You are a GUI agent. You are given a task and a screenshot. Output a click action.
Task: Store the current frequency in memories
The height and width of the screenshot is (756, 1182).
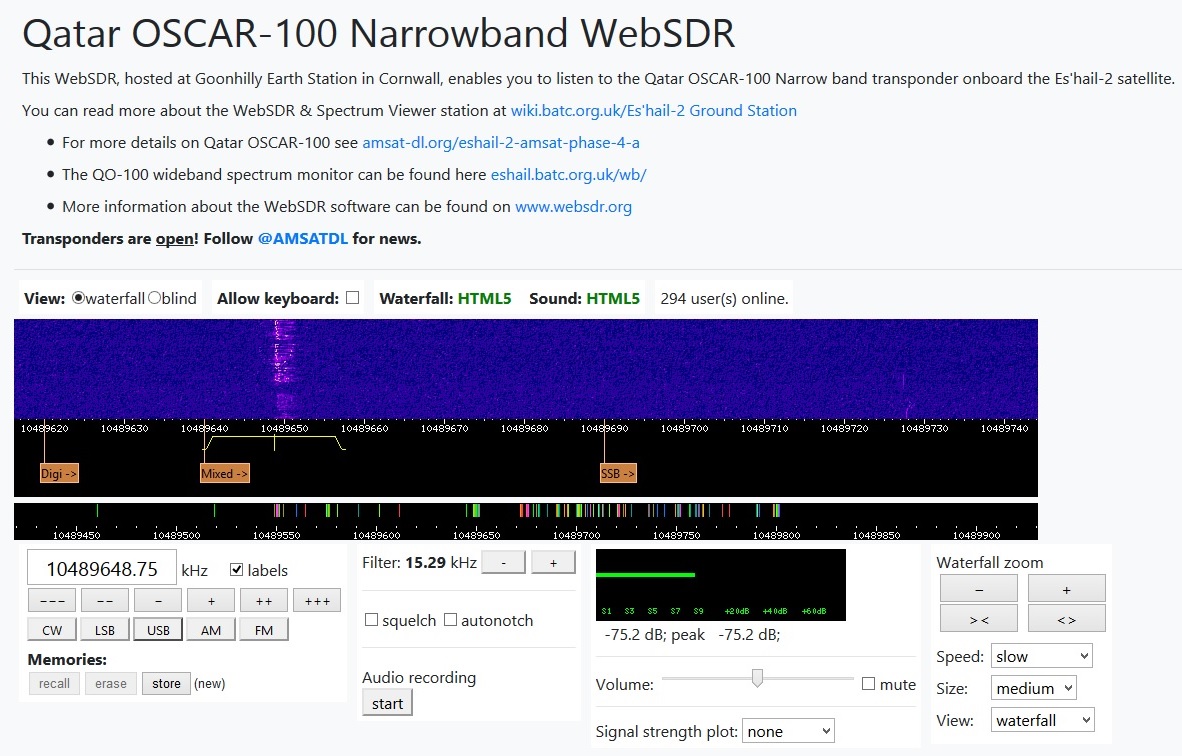tap(166, 683)
